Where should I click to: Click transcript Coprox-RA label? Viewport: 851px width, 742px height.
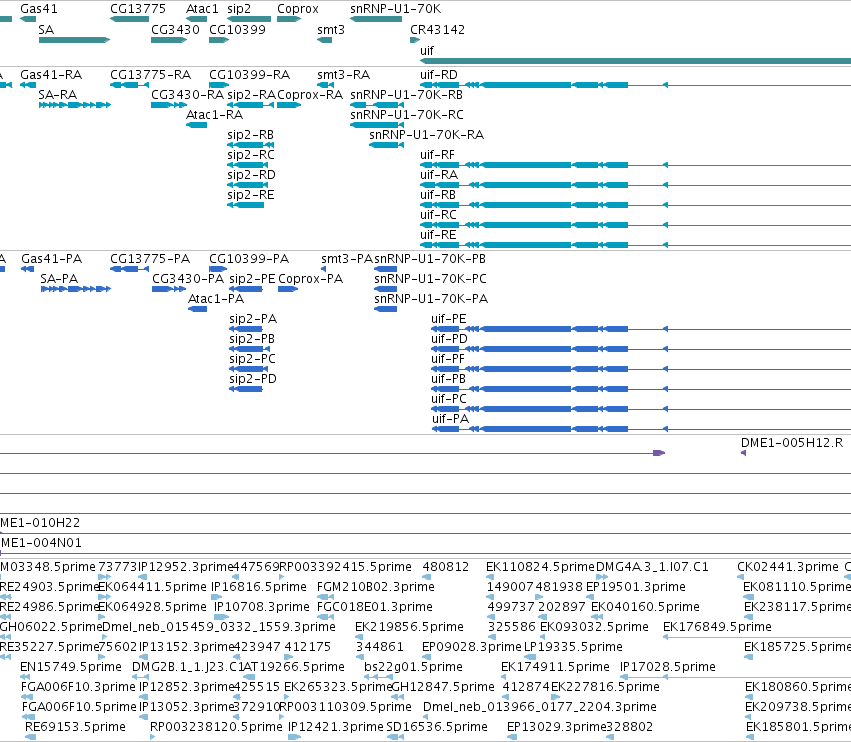point(310,94)
